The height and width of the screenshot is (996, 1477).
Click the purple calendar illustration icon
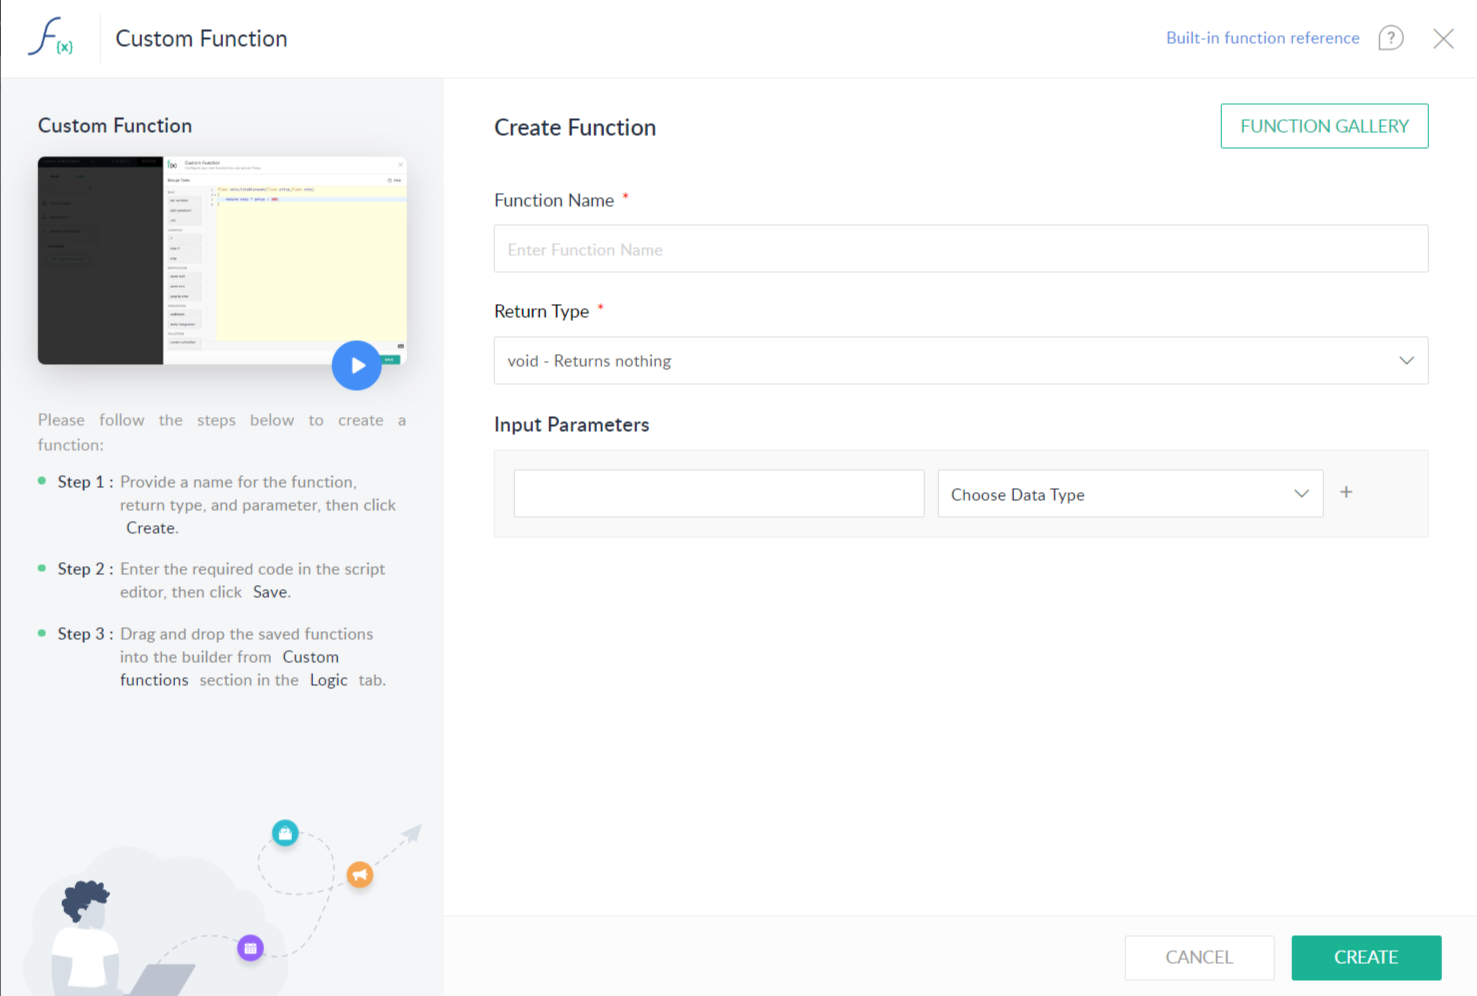[250, 947]
